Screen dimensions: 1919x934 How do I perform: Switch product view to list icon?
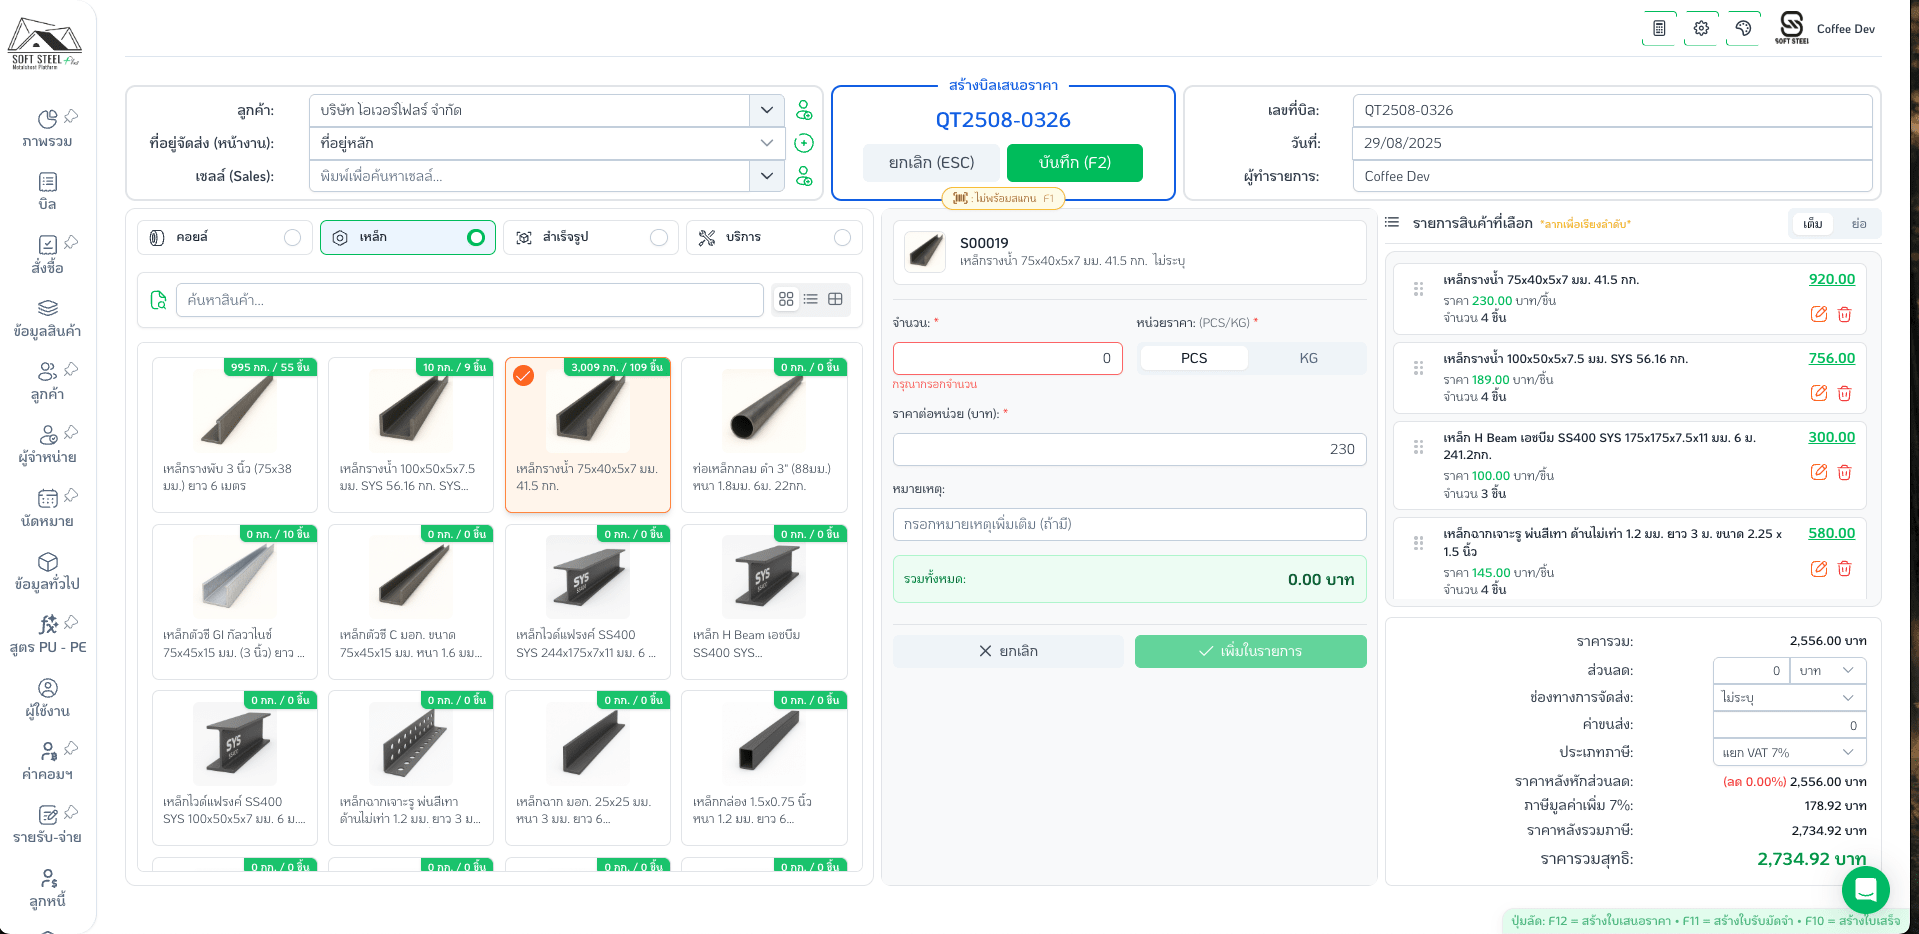[811, 299]
